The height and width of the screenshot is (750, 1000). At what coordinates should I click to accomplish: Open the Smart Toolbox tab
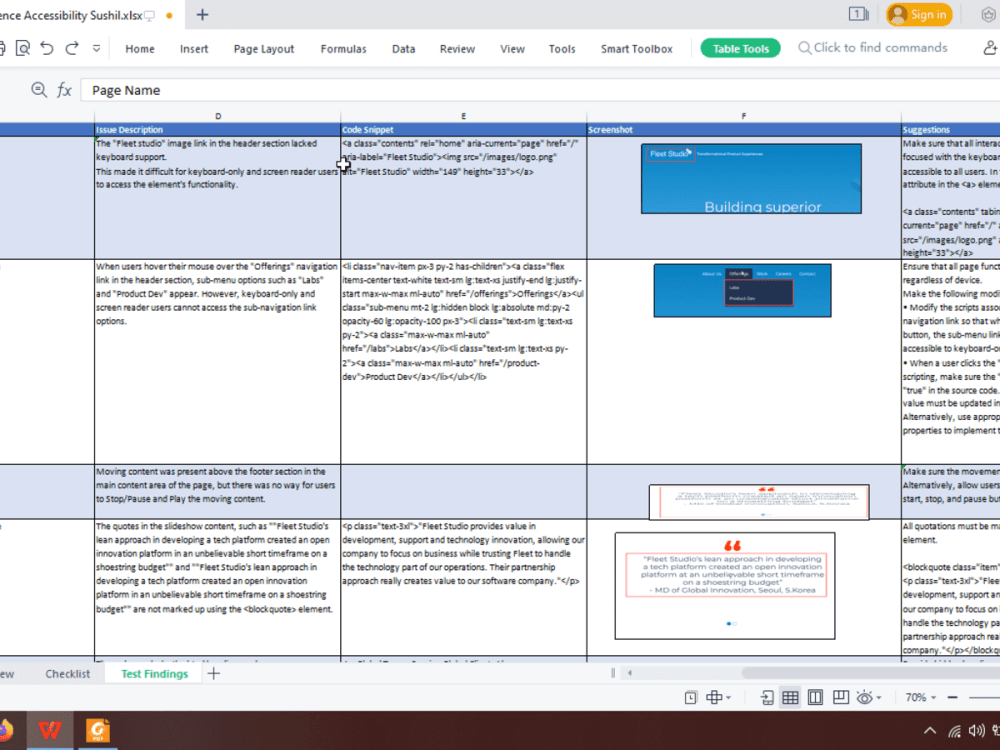click(636, 49)
